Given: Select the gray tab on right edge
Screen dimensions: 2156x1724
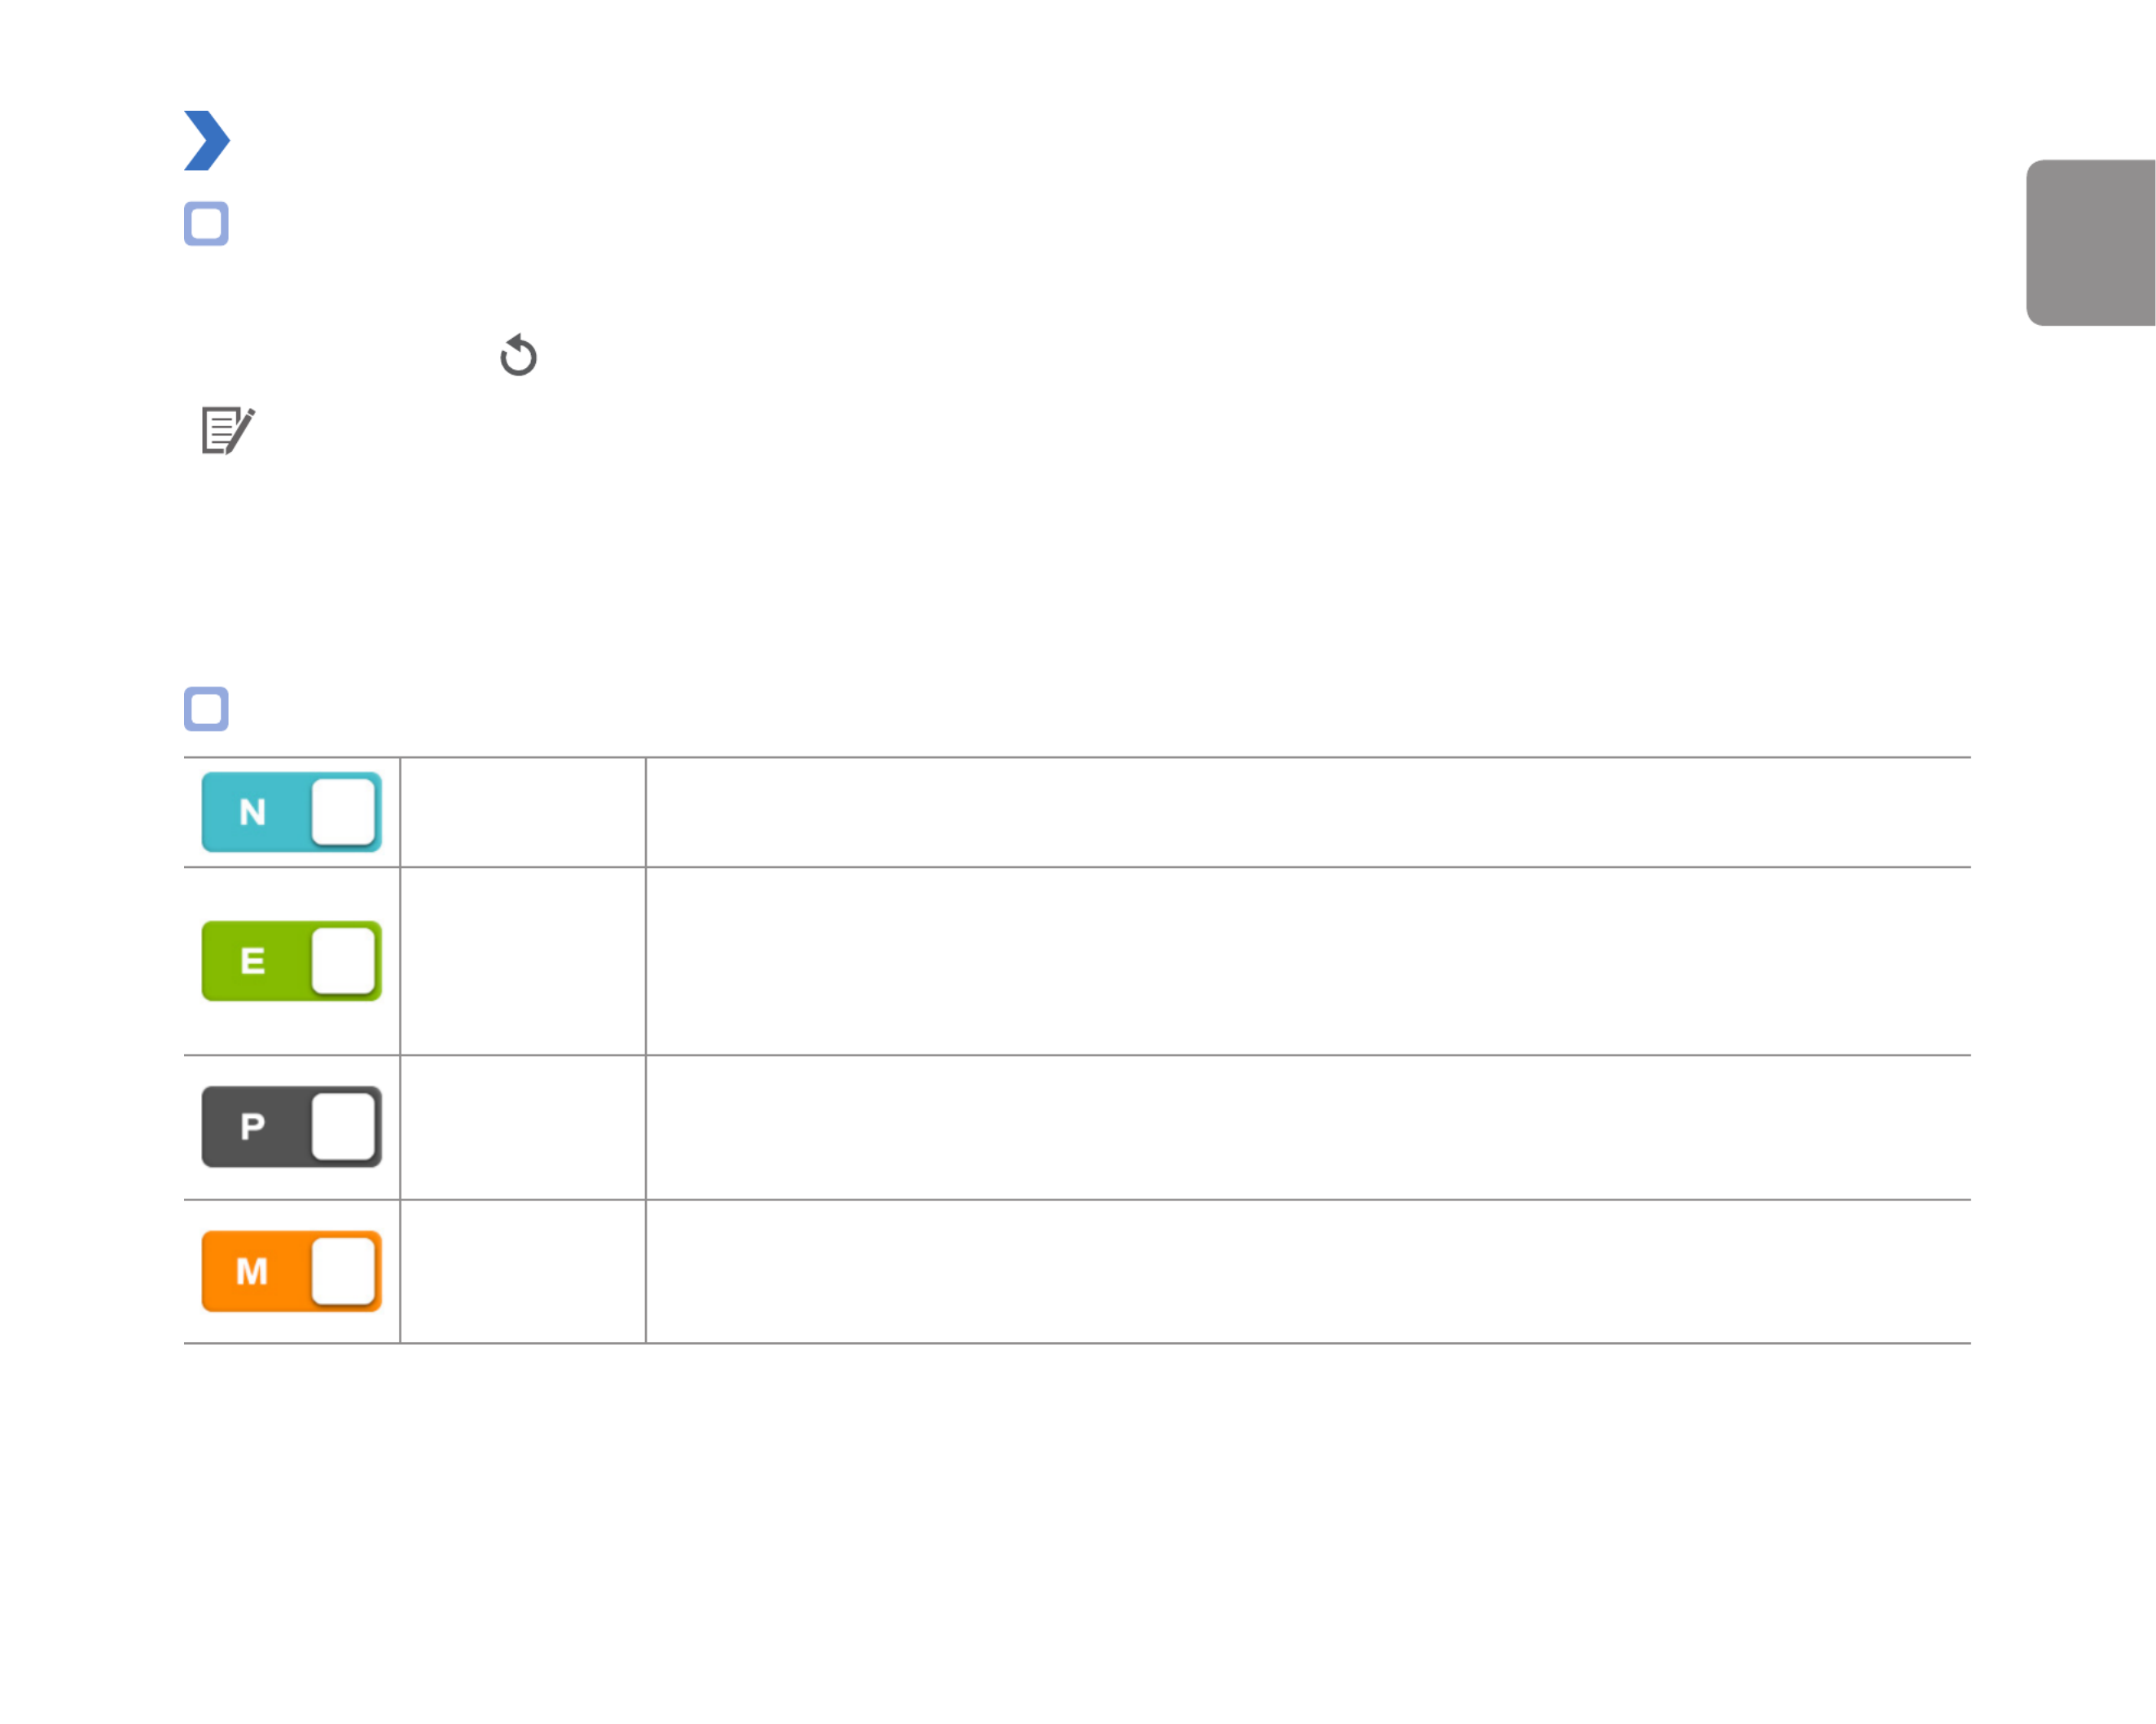Looking at the screenshot, I should [2091, 243].
